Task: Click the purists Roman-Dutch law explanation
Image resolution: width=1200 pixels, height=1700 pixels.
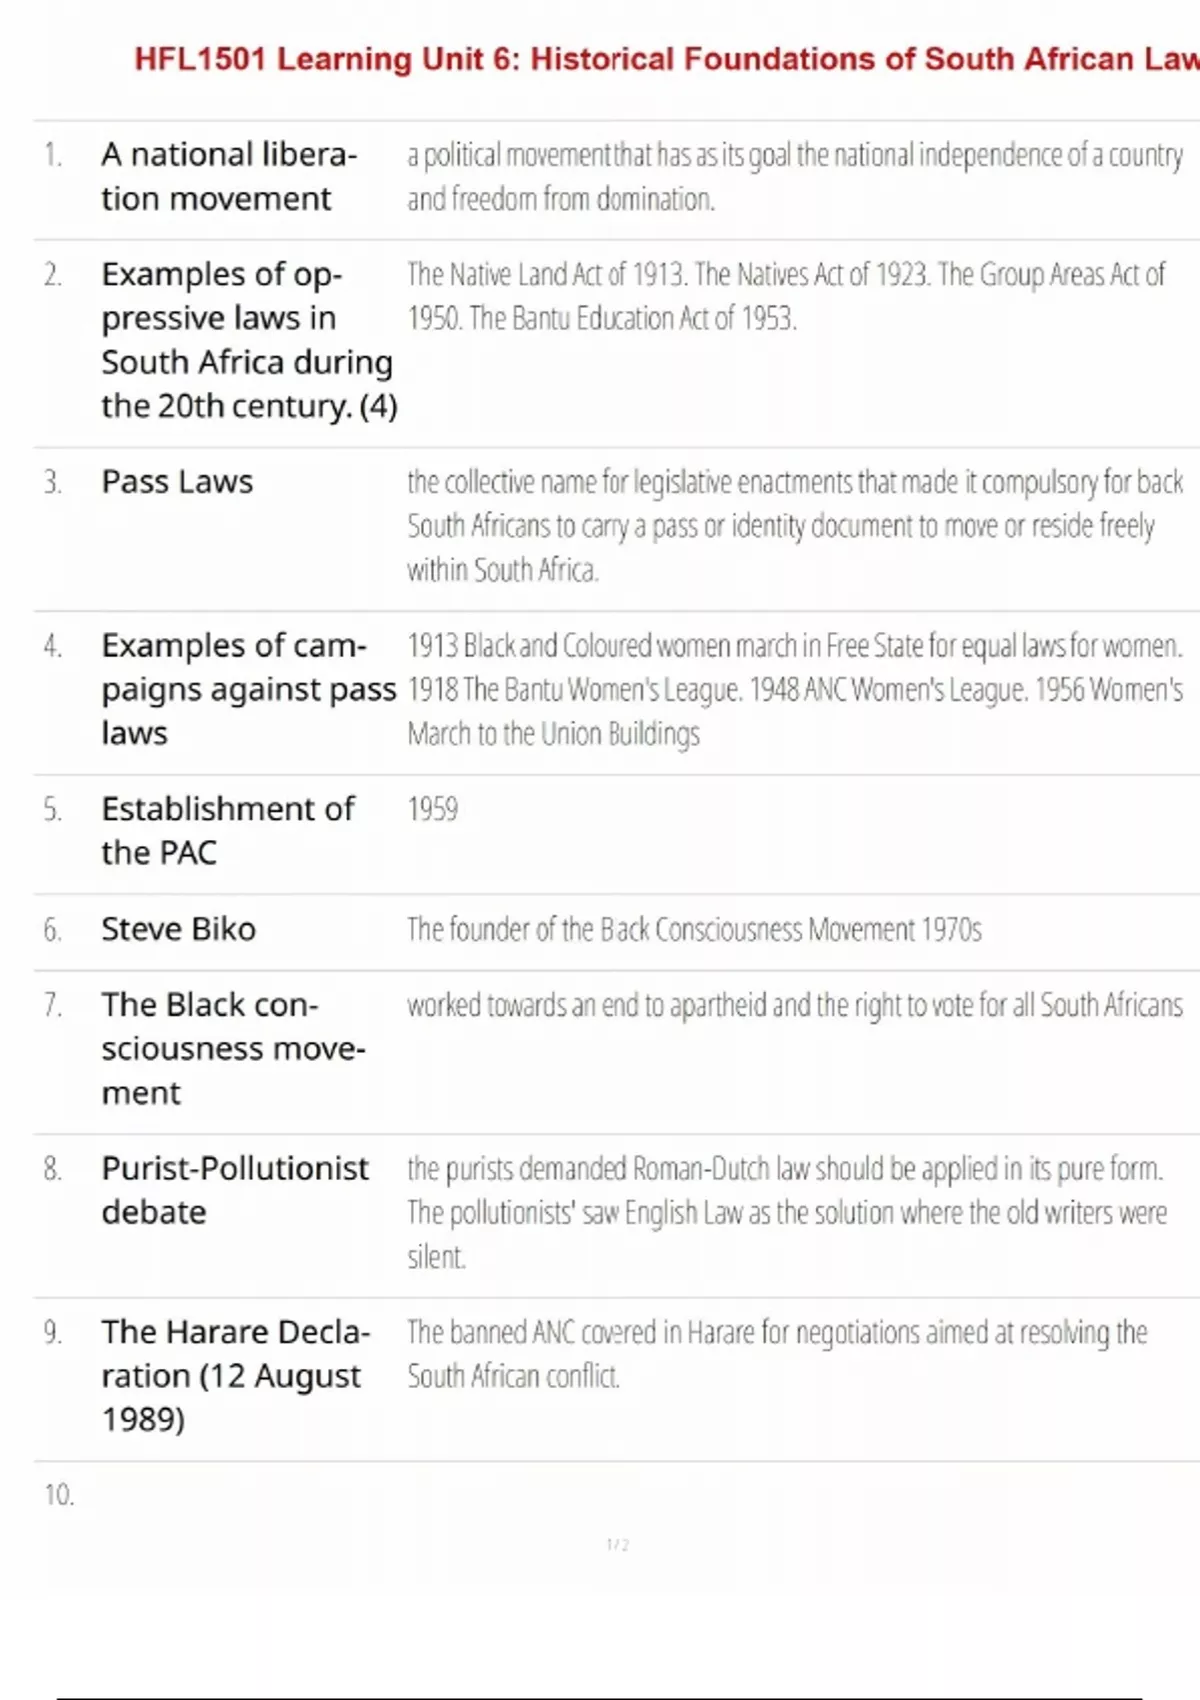Action: pyautogui.click(x=787, y=1212)
